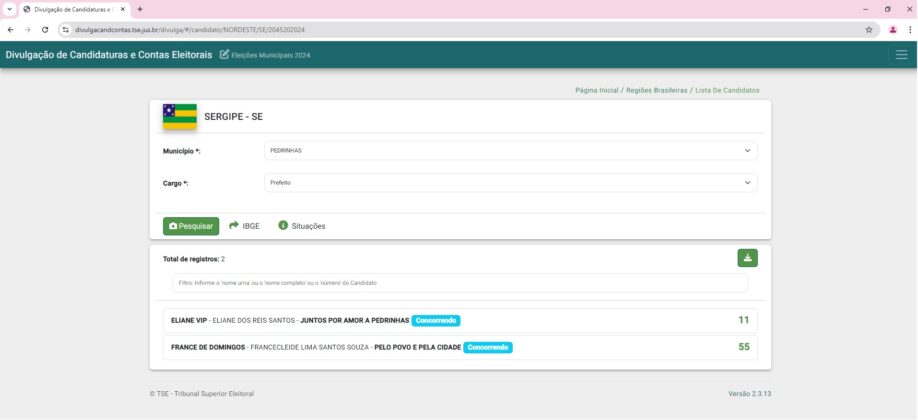
Task: Open candidate ELIANE VIP row
Action: 460,320
